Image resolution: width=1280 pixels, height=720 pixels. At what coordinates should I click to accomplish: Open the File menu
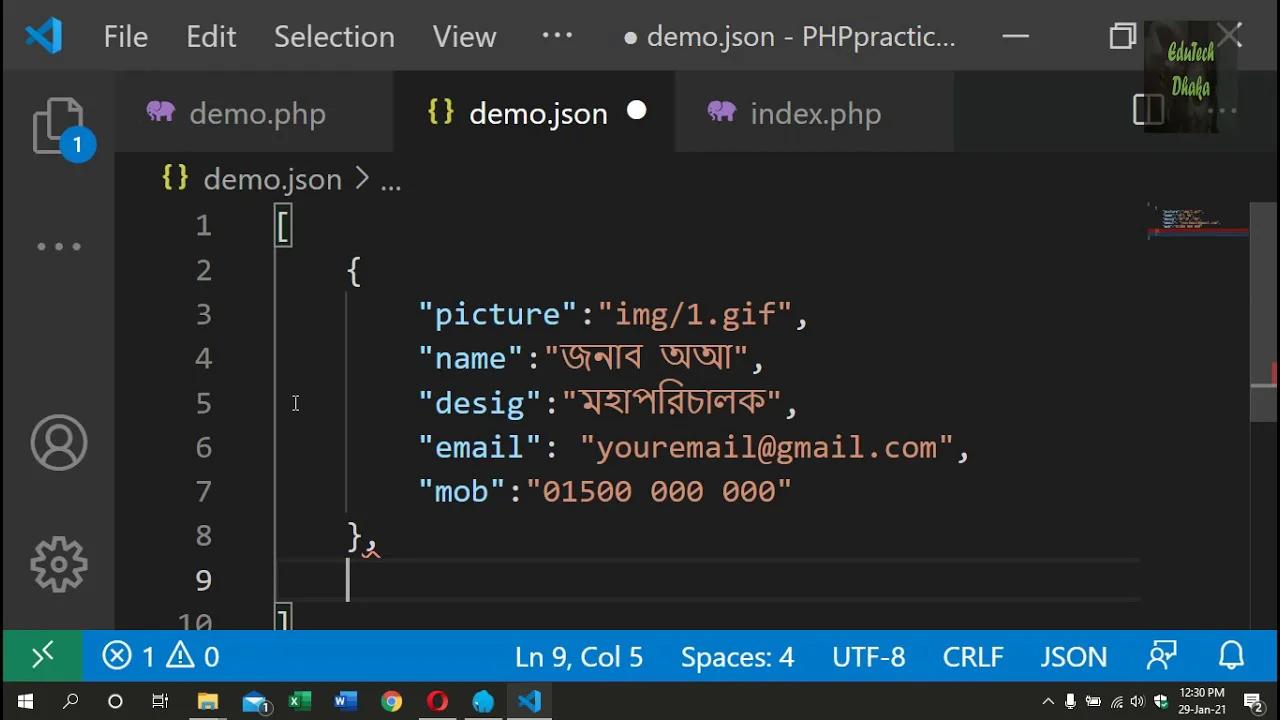pos(126,37)
